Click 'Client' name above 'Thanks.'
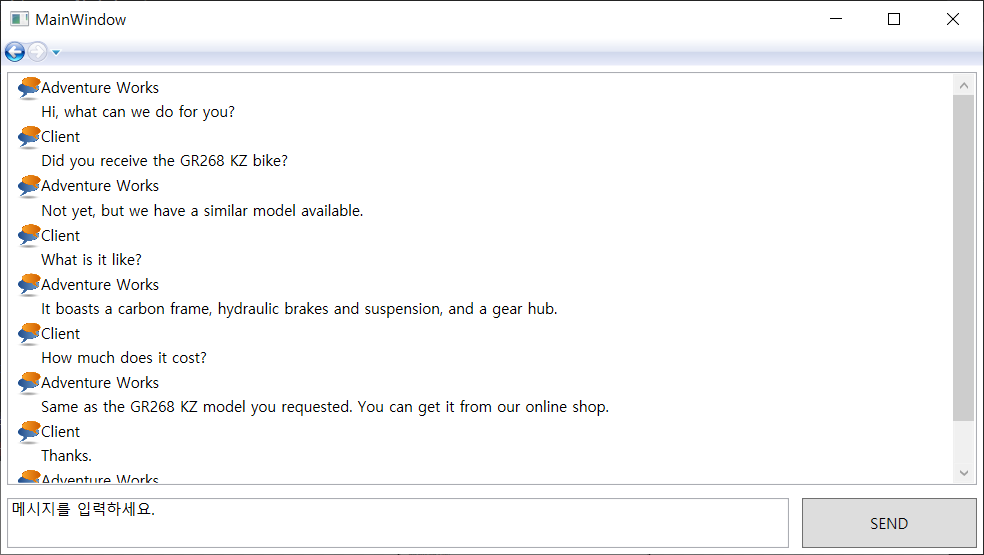 (60, 431)
